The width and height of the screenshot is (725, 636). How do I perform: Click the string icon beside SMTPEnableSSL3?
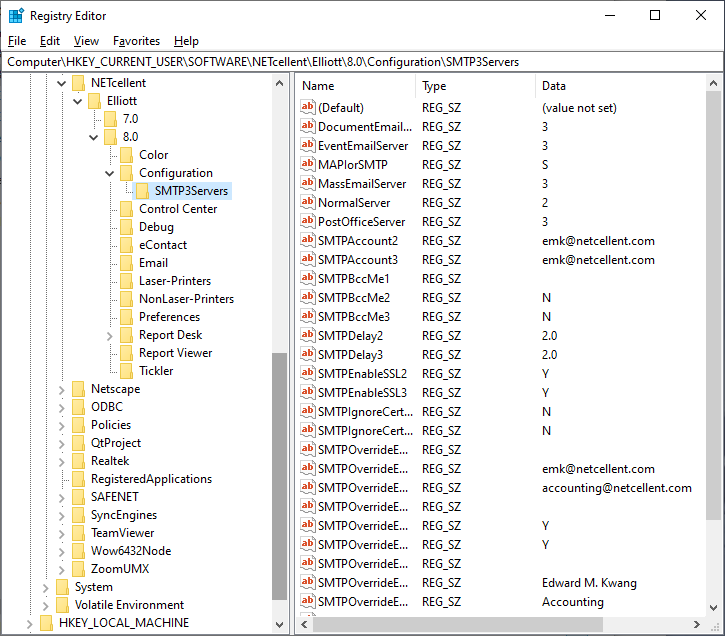pos(307,392)
